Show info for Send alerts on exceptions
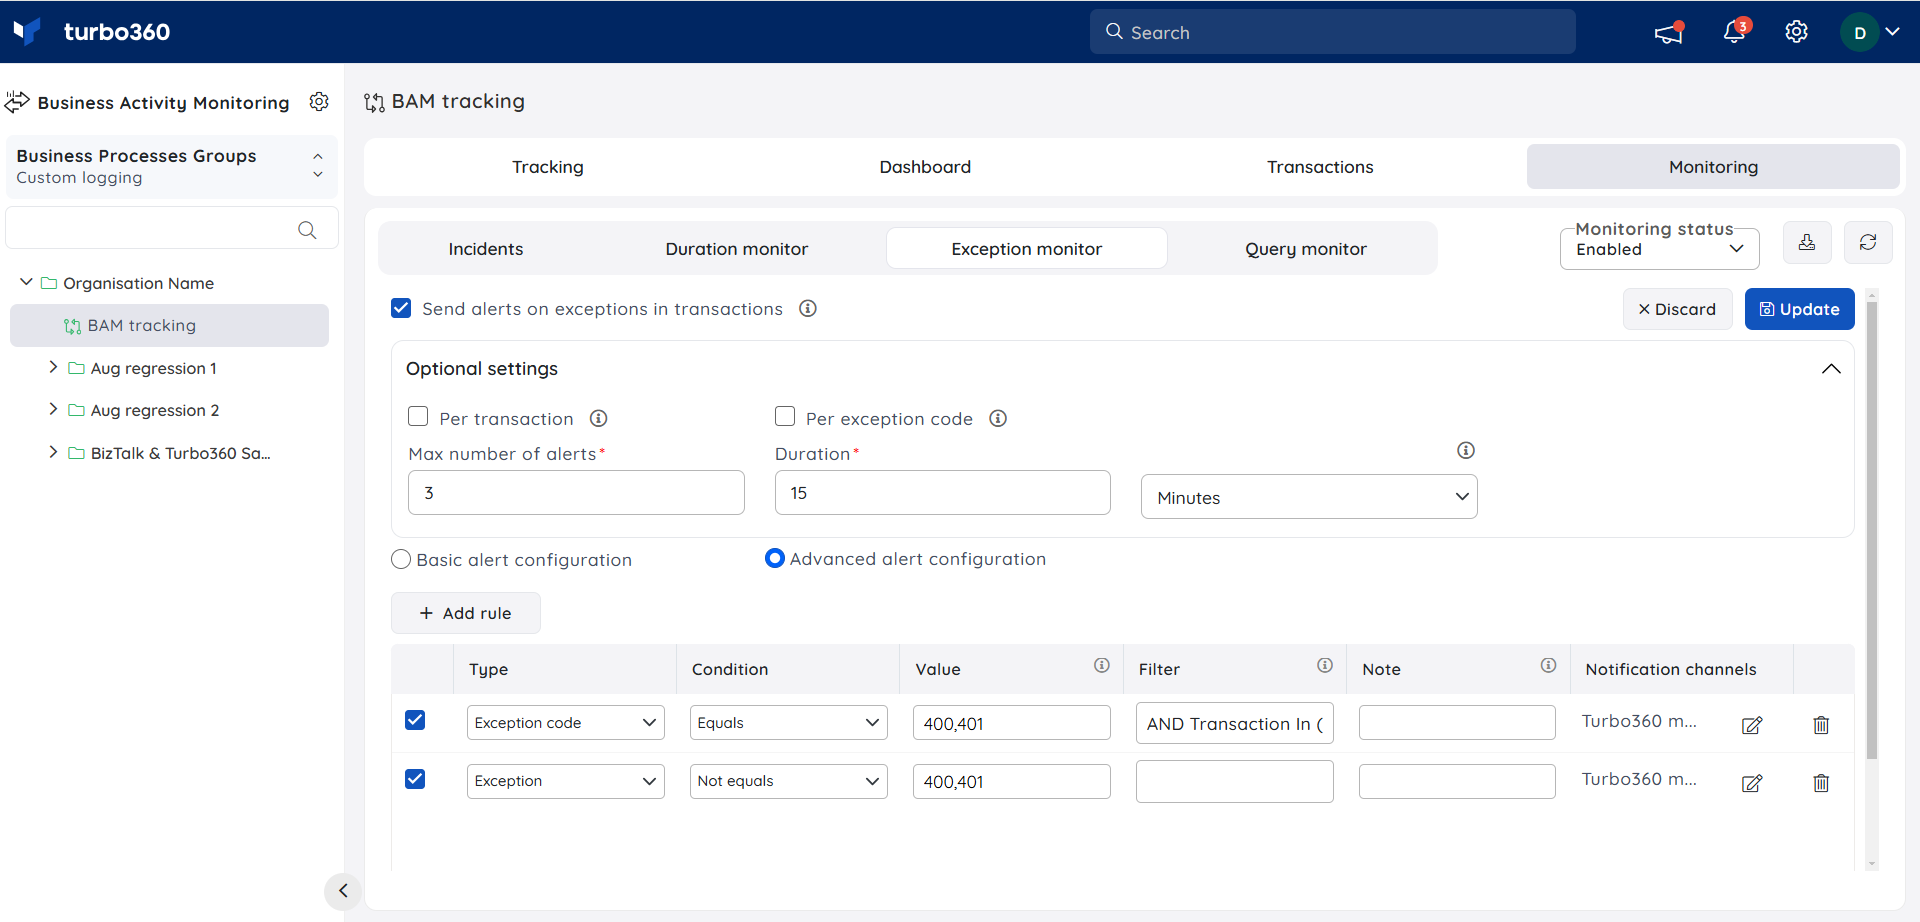Image resolution: width=1920 pixels, height=922 pixels. (x=808, y=309)
